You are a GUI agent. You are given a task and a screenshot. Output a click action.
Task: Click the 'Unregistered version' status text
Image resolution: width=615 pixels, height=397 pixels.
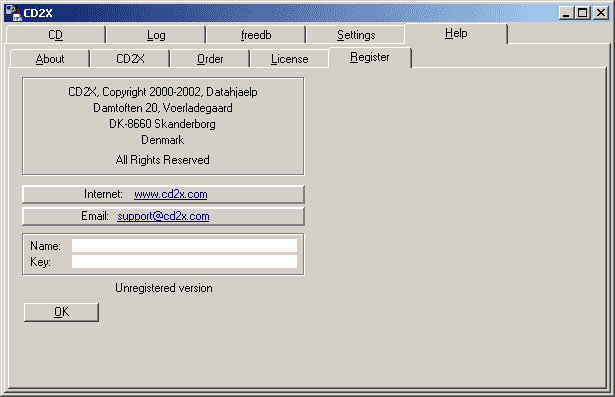point(164,288)
